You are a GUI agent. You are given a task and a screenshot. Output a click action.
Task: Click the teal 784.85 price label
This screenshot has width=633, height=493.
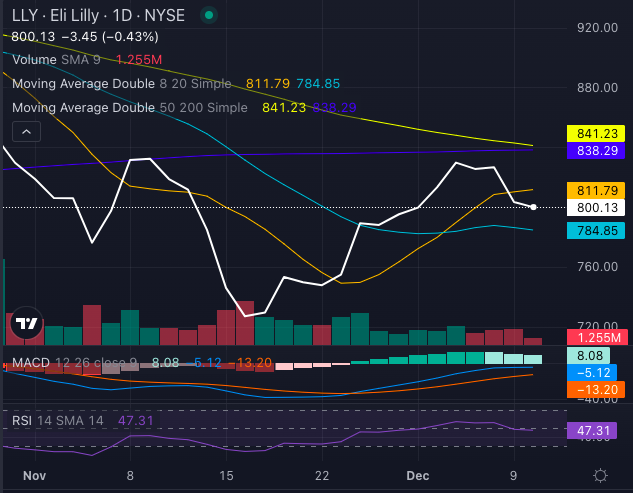pos(595,231)
